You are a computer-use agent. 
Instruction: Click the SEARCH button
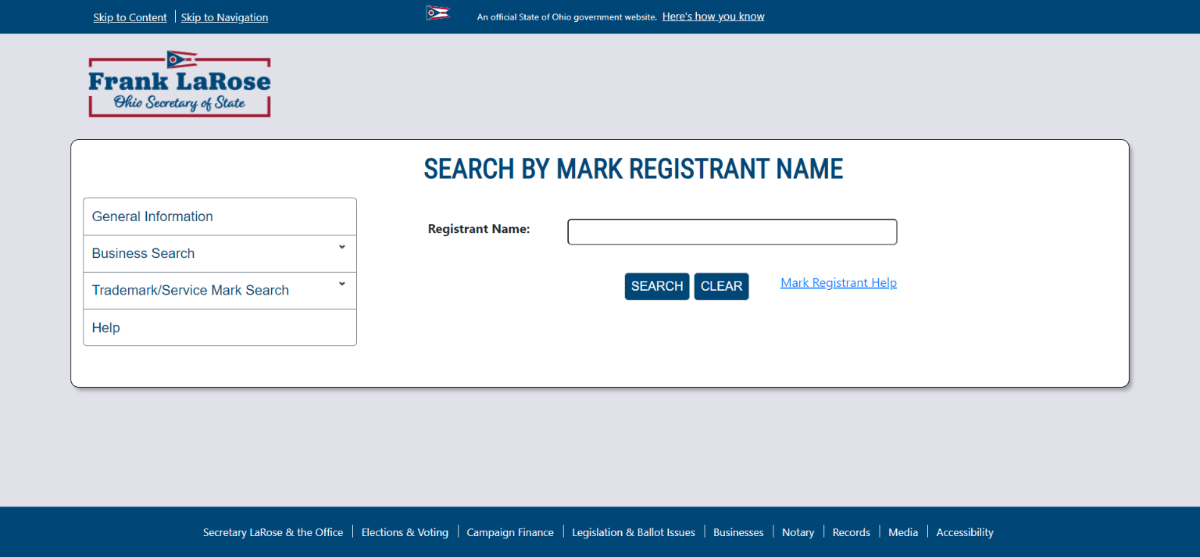(657, 286)
